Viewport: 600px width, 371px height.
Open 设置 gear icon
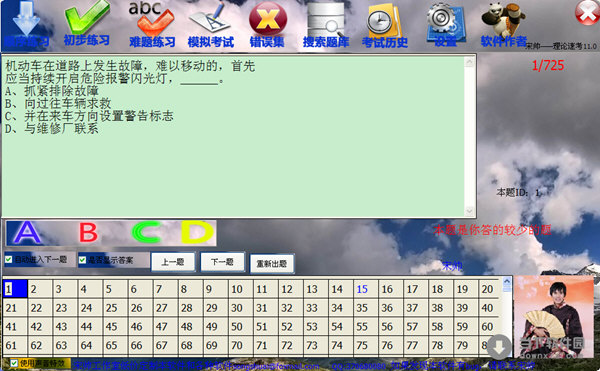445,24
